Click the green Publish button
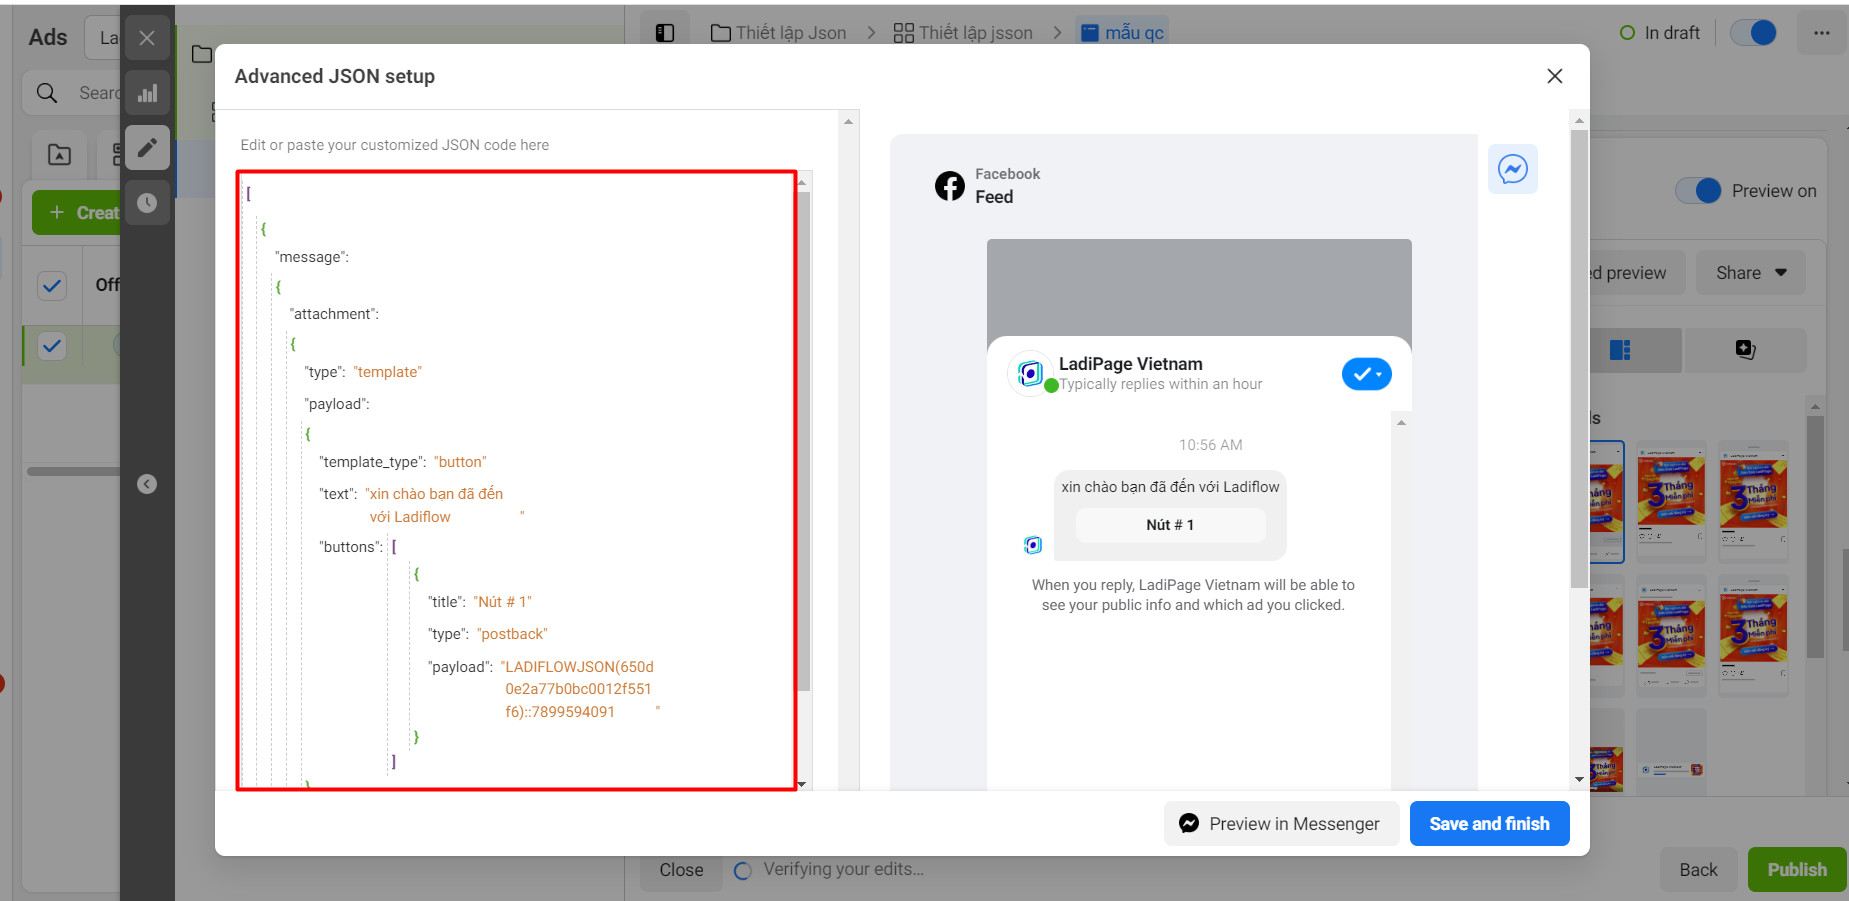 (x=1797, y=870)
